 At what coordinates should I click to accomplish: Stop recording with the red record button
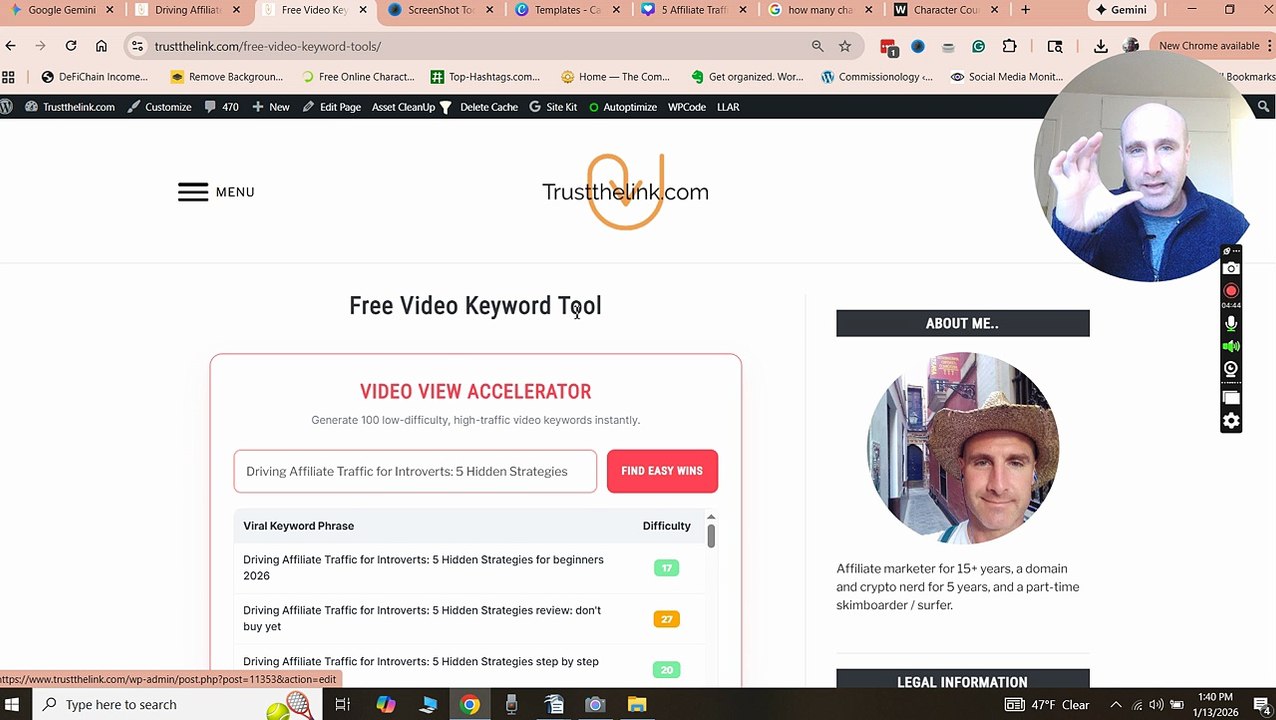1231,291
